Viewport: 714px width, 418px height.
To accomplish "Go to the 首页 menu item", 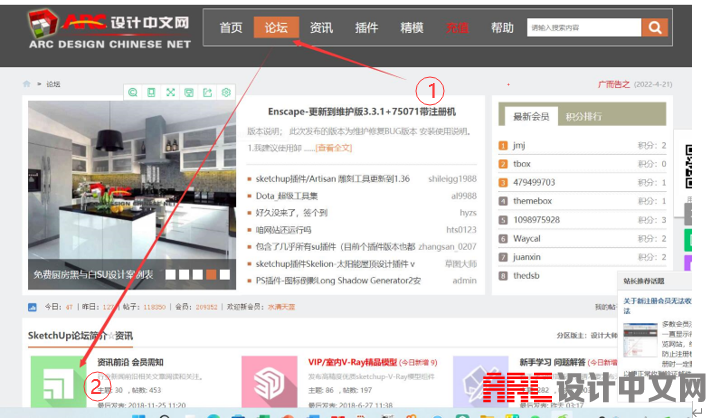I will pyautogui.click(x=231, y=28).
